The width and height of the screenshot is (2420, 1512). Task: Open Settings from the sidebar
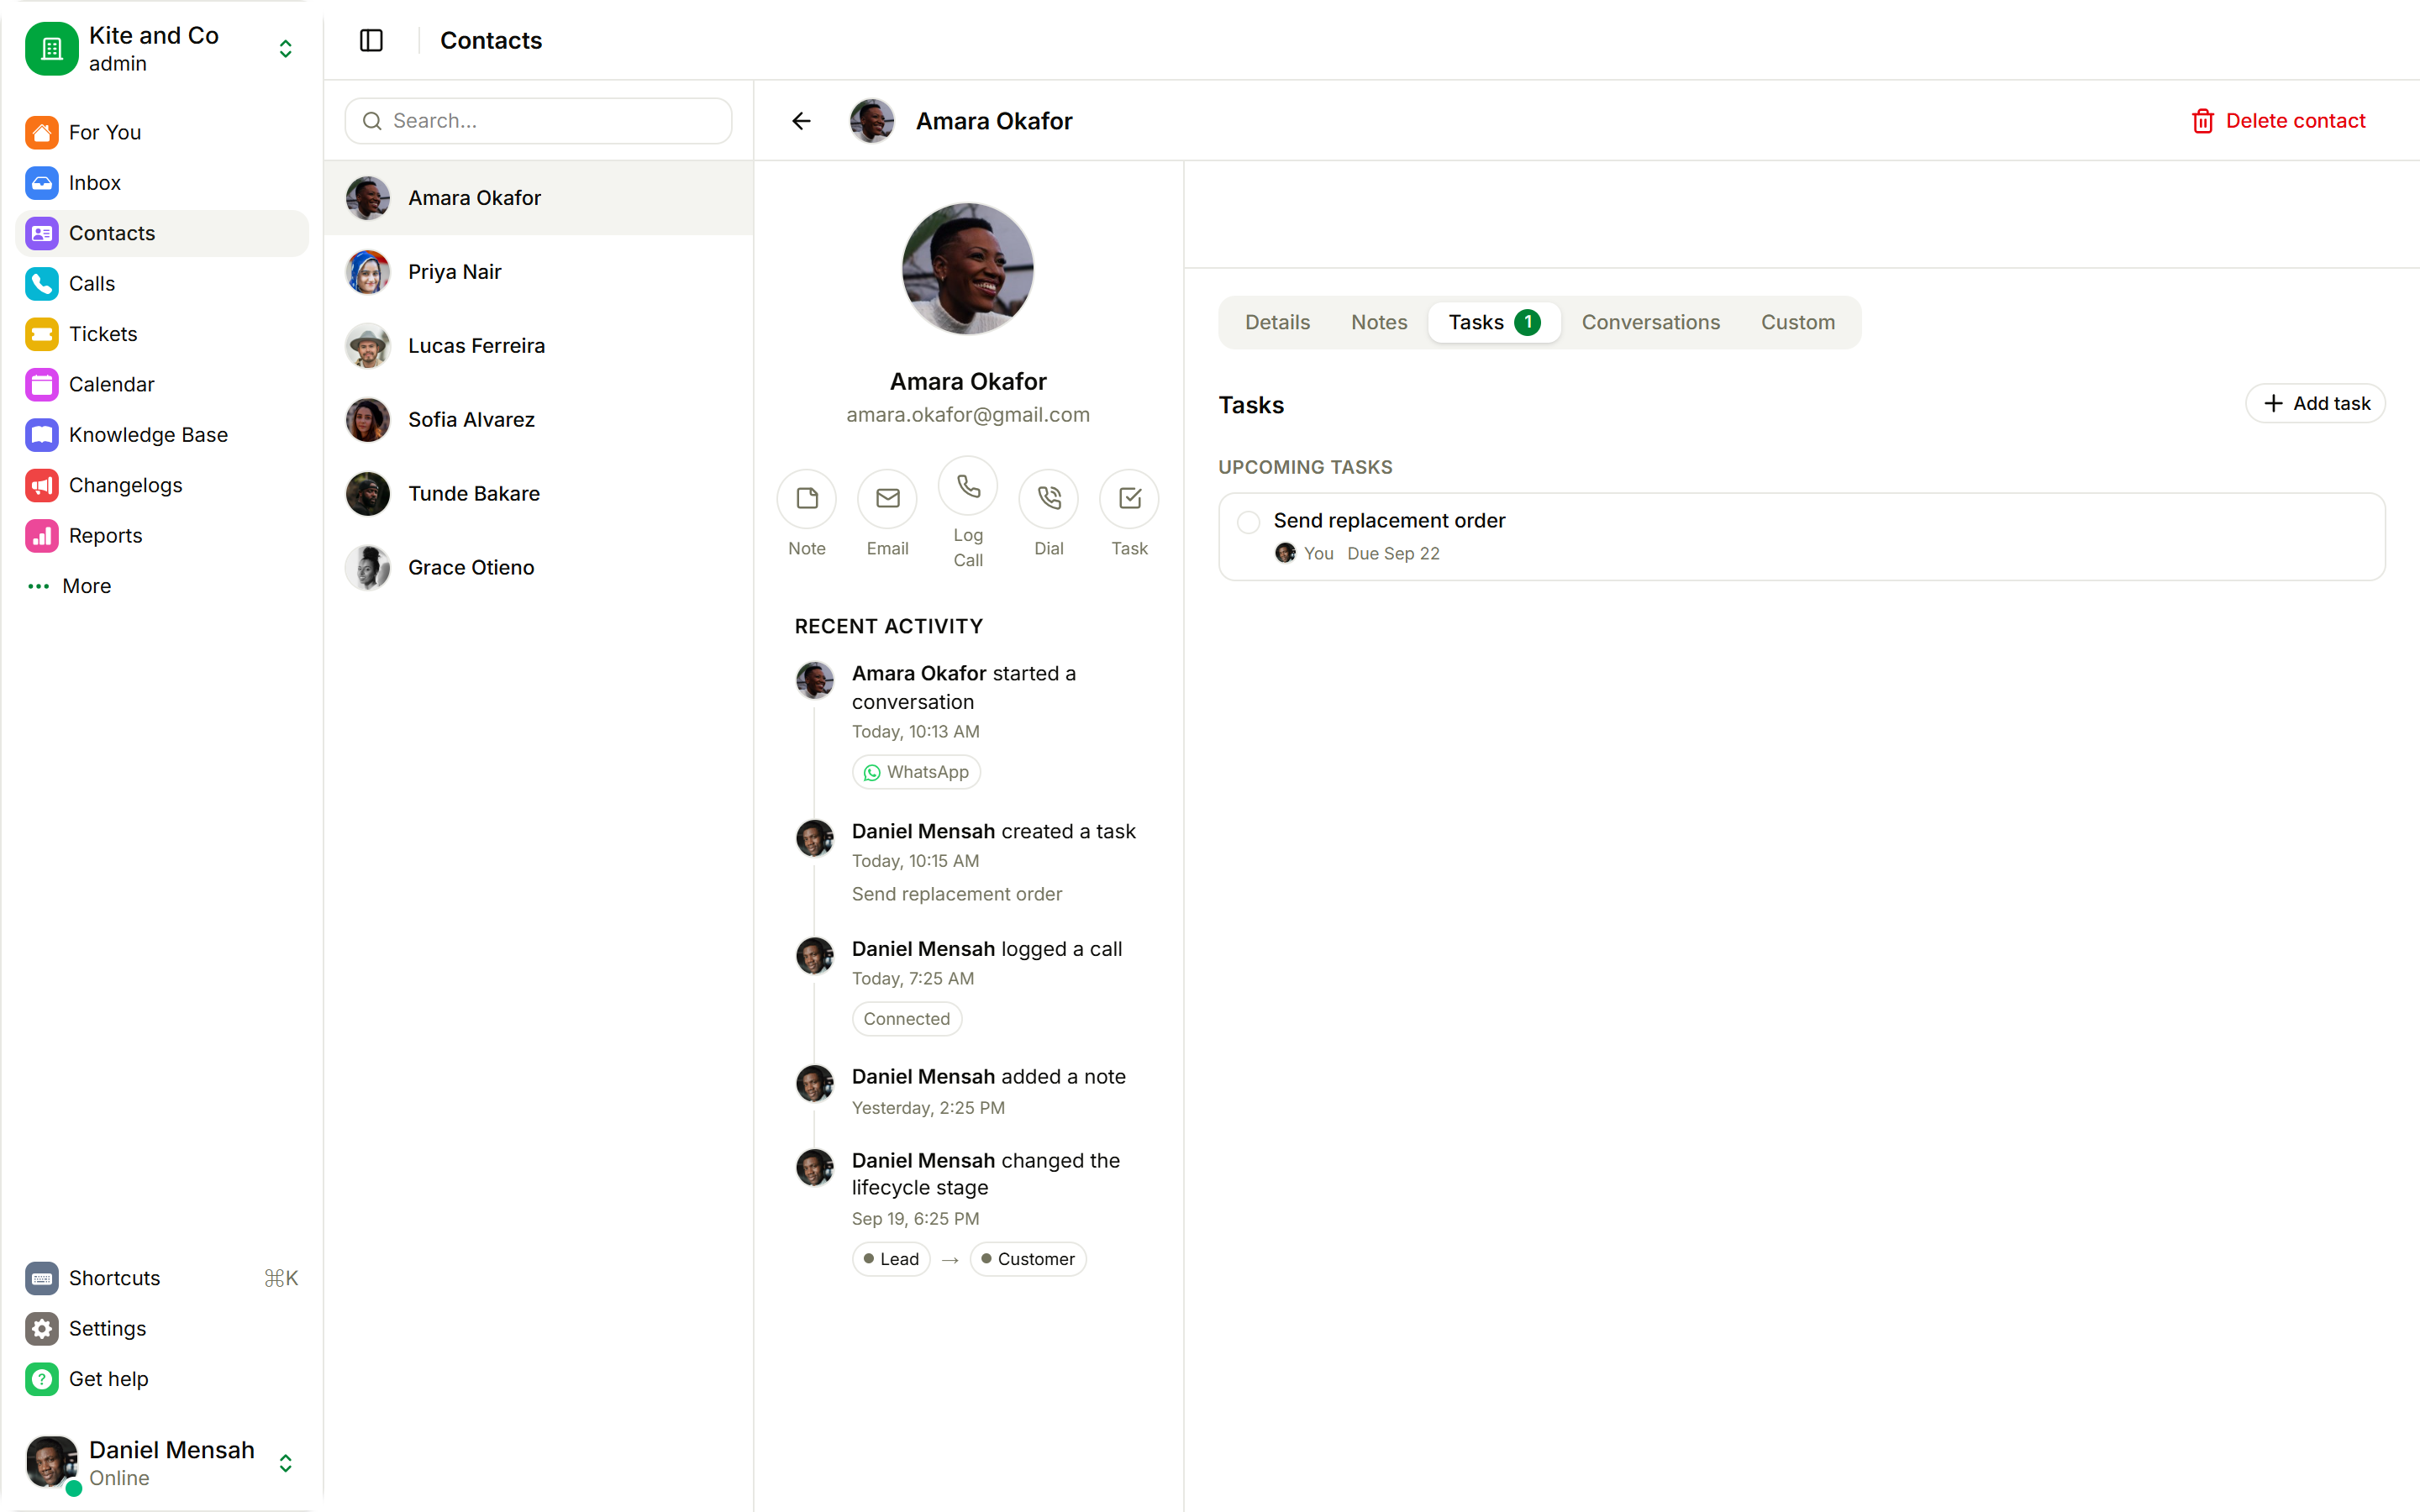pos(162,1329)
